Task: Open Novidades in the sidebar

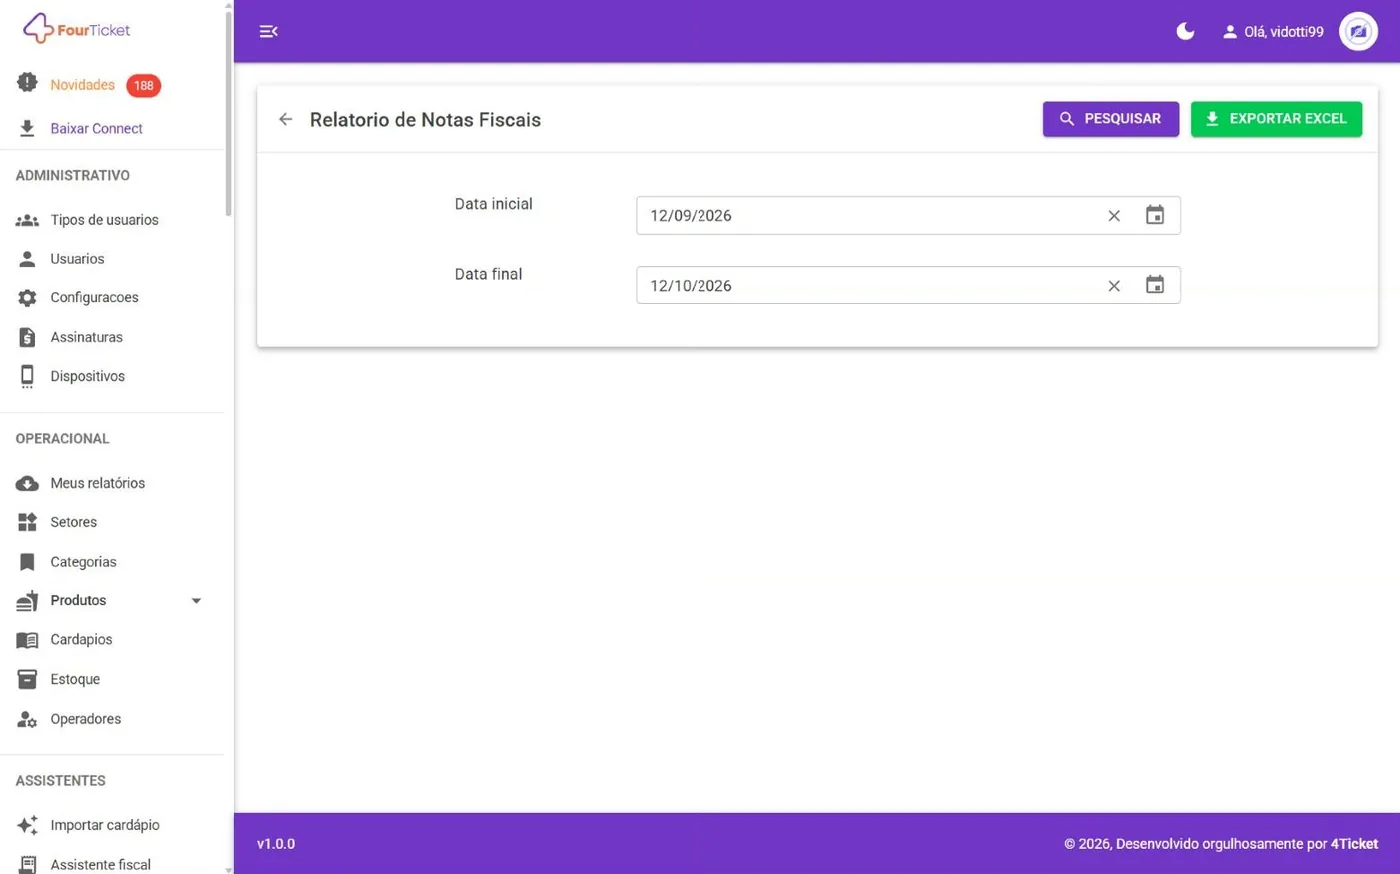Action: pyautogui.click(x=82, y=85)
